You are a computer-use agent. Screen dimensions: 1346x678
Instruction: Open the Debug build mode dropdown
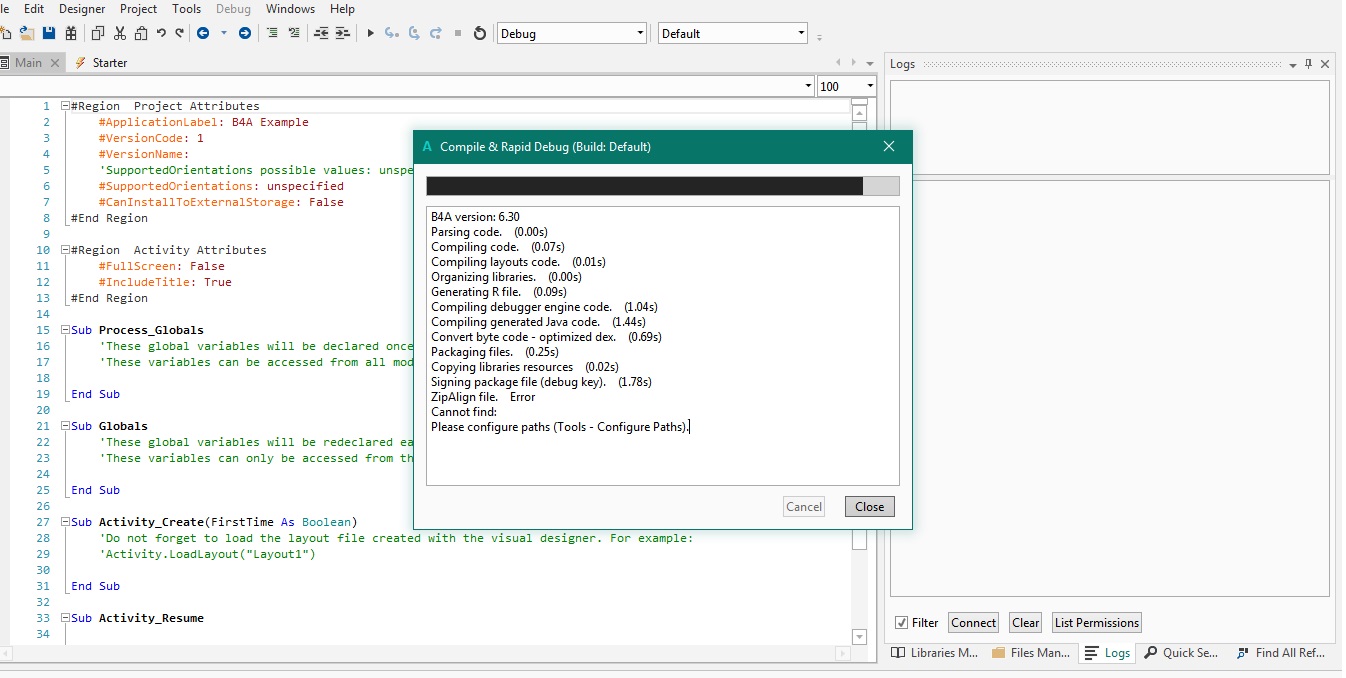click(x=640, y=33)
